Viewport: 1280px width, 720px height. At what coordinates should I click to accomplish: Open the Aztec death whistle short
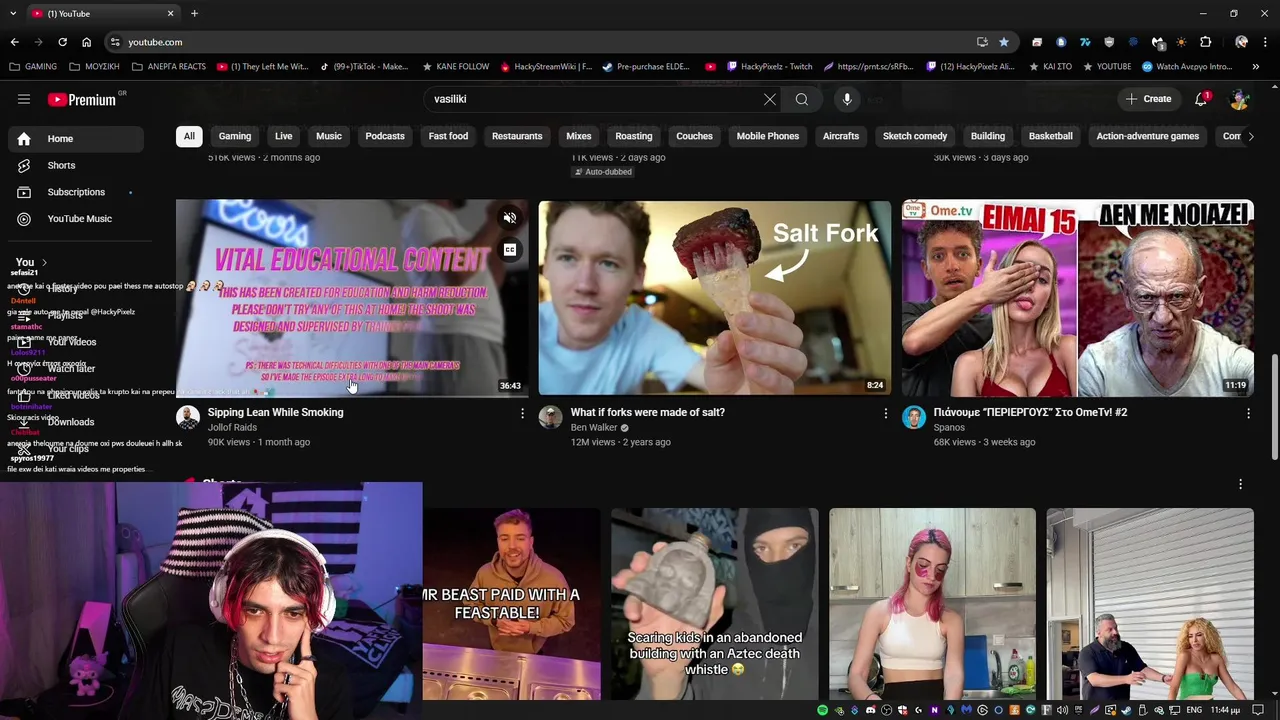tap(715, 604)
